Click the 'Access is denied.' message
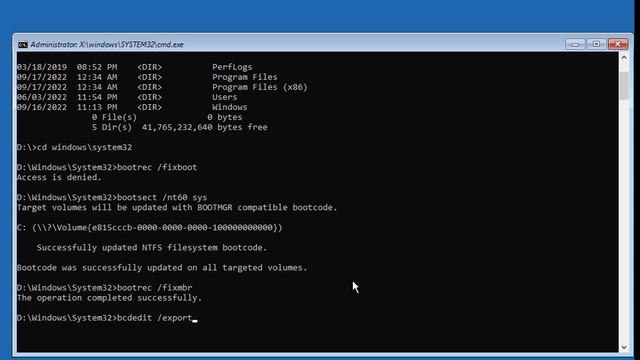 click(59, 177)
